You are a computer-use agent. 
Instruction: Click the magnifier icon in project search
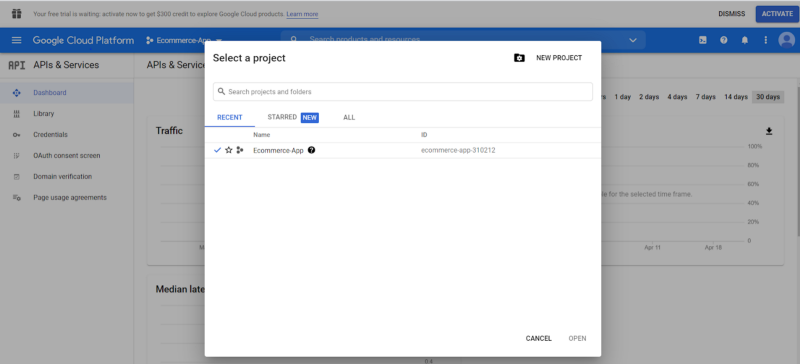[x=221, y=91]
